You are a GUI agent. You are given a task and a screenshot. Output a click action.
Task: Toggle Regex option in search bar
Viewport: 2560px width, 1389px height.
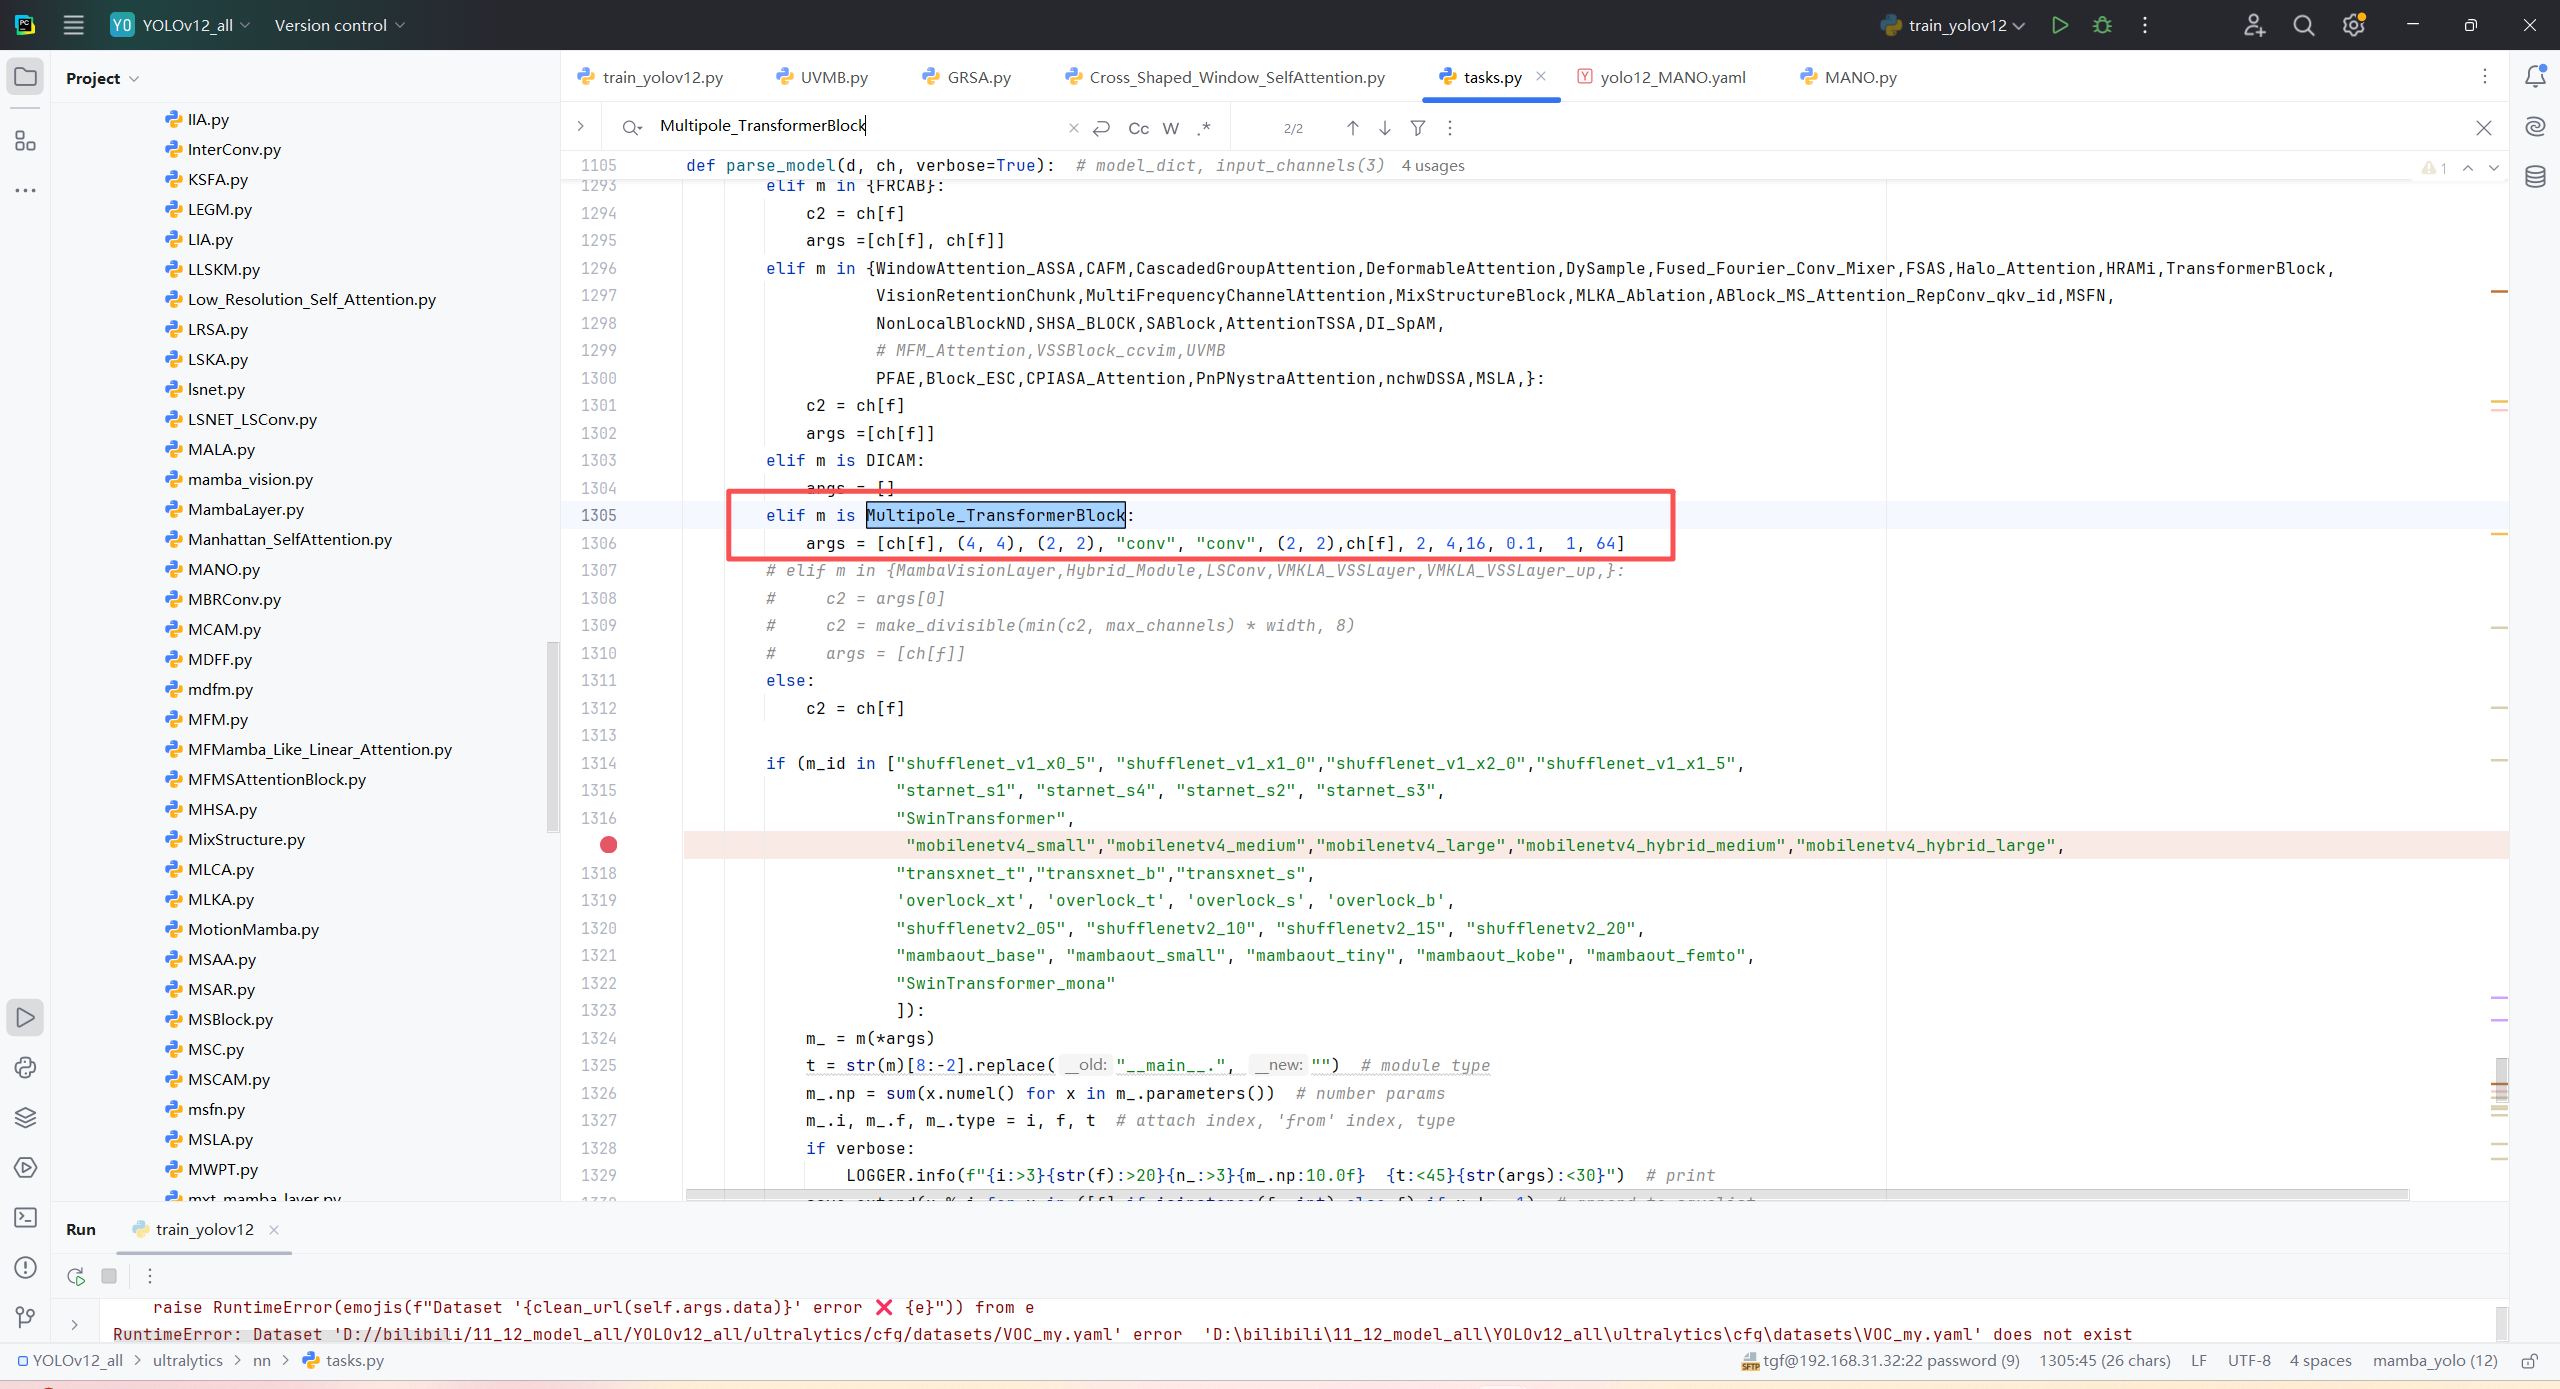(x=1204, y=128)
